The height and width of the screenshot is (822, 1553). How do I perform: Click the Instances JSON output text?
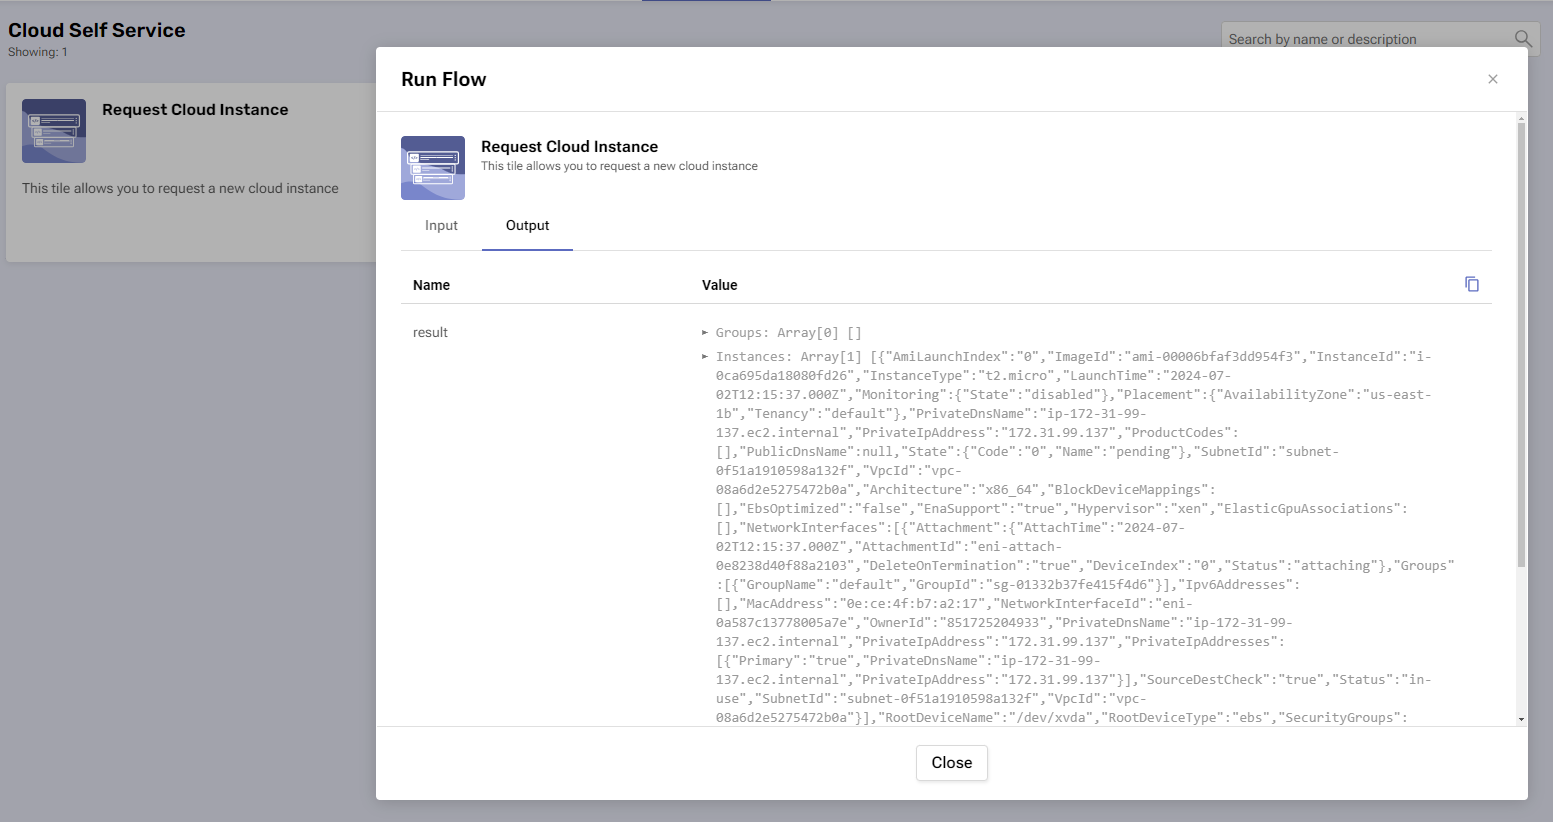[x=1085, y=537]
